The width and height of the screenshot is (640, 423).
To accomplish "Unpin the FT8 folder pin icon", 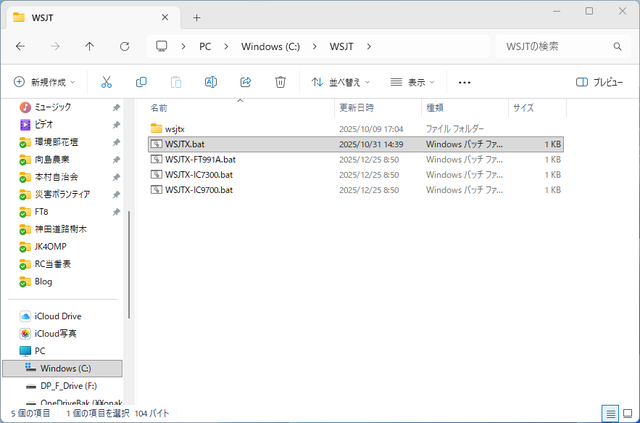I will (x=116, y=212).
